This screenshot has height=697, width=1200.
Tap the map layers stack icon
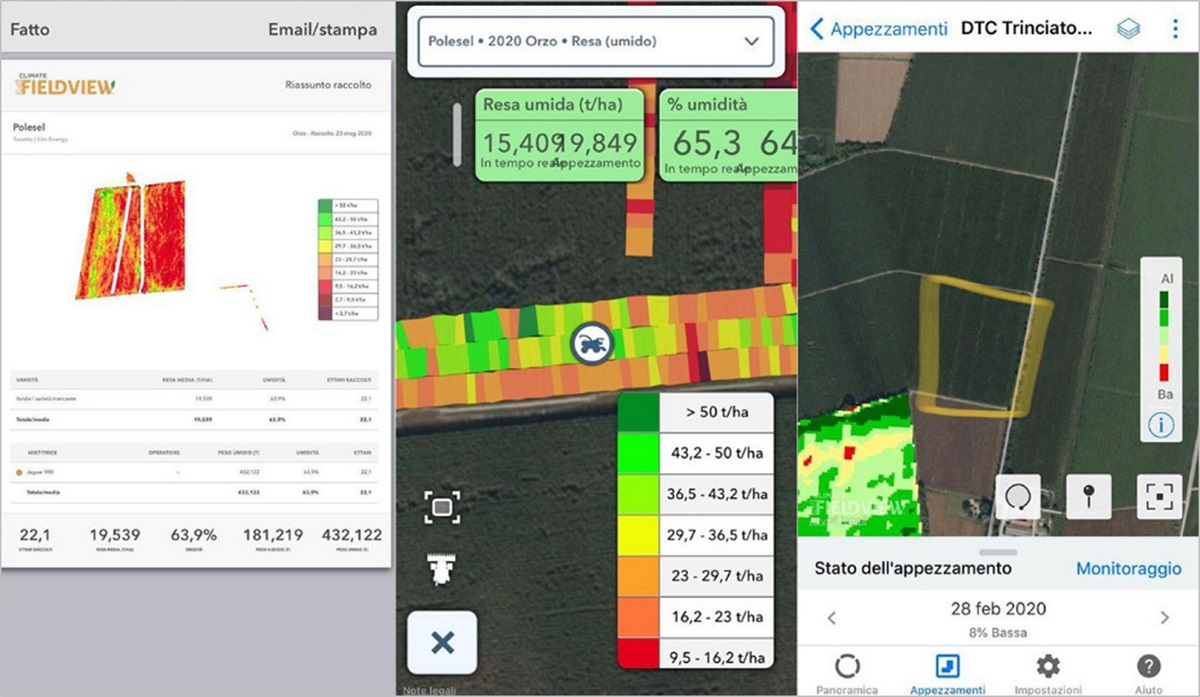[x=1128, y=29]
